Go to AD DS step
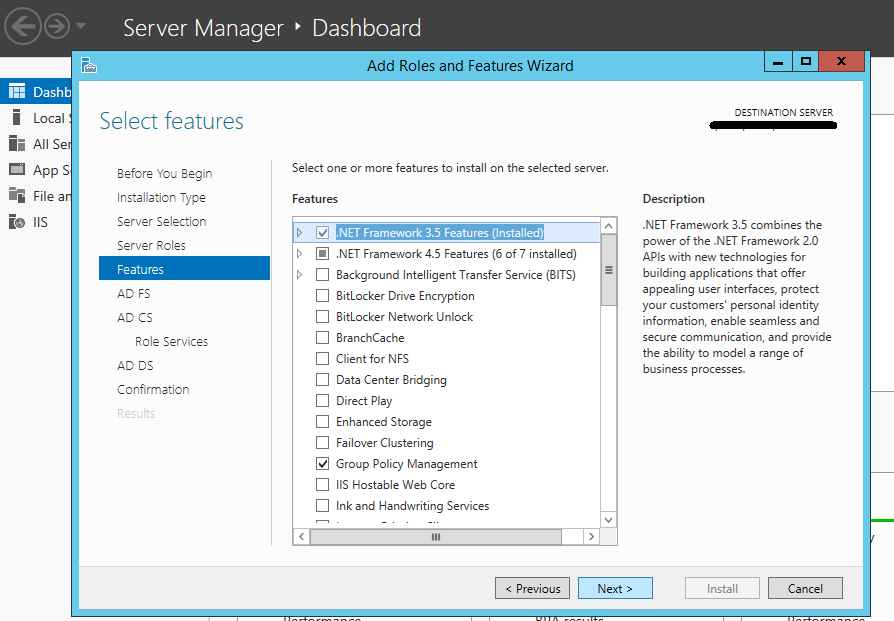Viewport: 894px width, 621px height. [135, 365]
